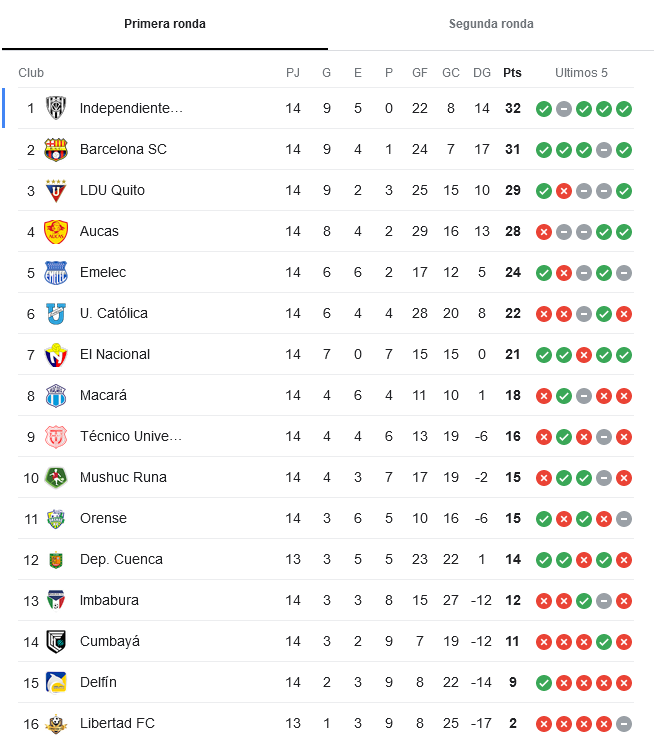Open the Libertad FC team link
Screen dimensions: 660x736
click(117, 723)
